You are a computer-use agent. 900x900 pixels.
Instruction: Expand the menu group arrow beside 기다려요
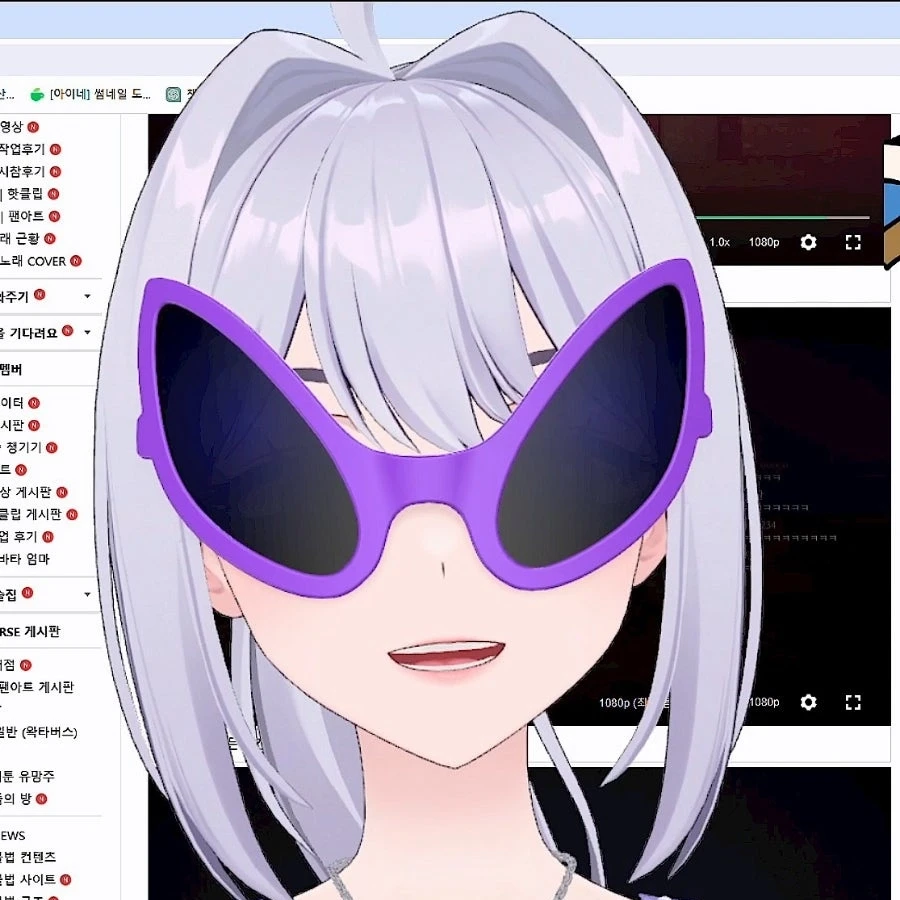tap(87, 332)
